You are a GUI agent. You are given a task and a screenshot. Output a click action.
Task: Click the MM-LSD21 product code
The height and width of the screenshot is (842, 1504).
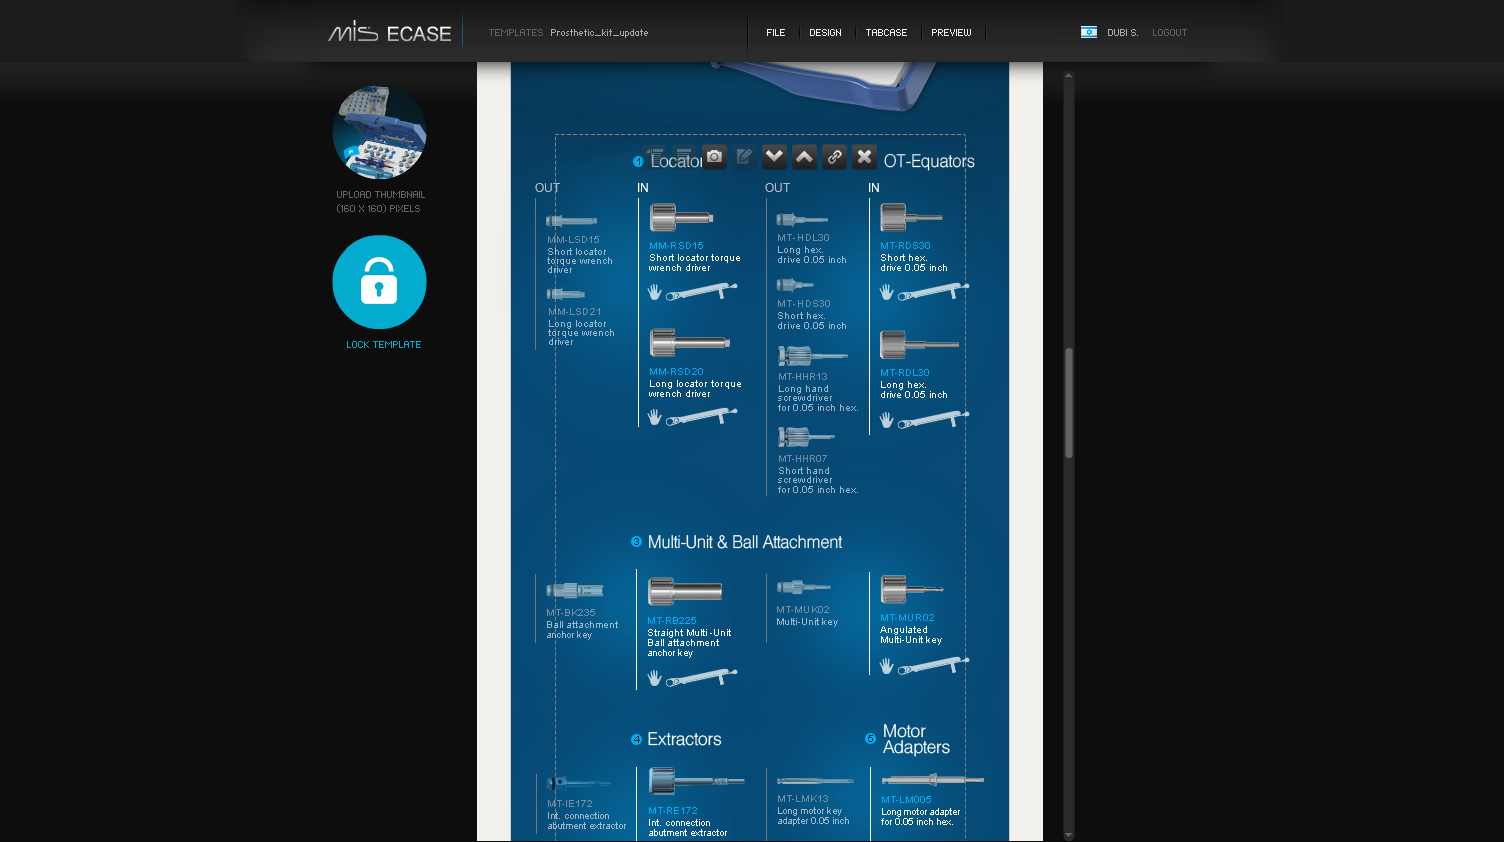pyautogui.click(x=575, y=312)
